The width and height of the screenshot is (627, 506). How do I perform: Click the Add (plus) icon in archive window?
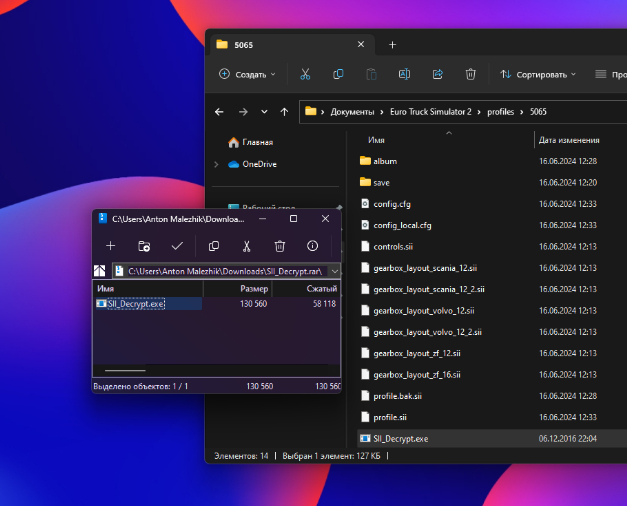pyautogui.click(x=110, y=246)
